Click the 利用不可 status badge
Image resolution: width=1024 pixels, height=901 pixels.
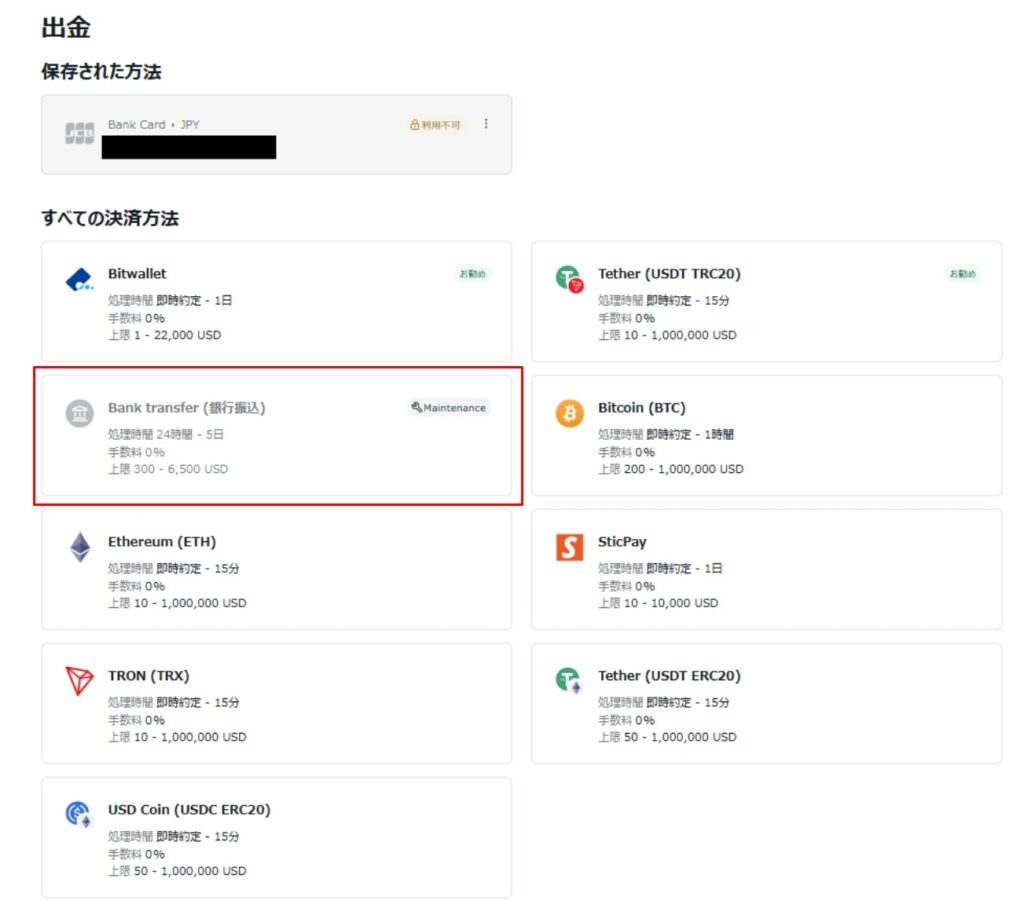coord(434,124)
